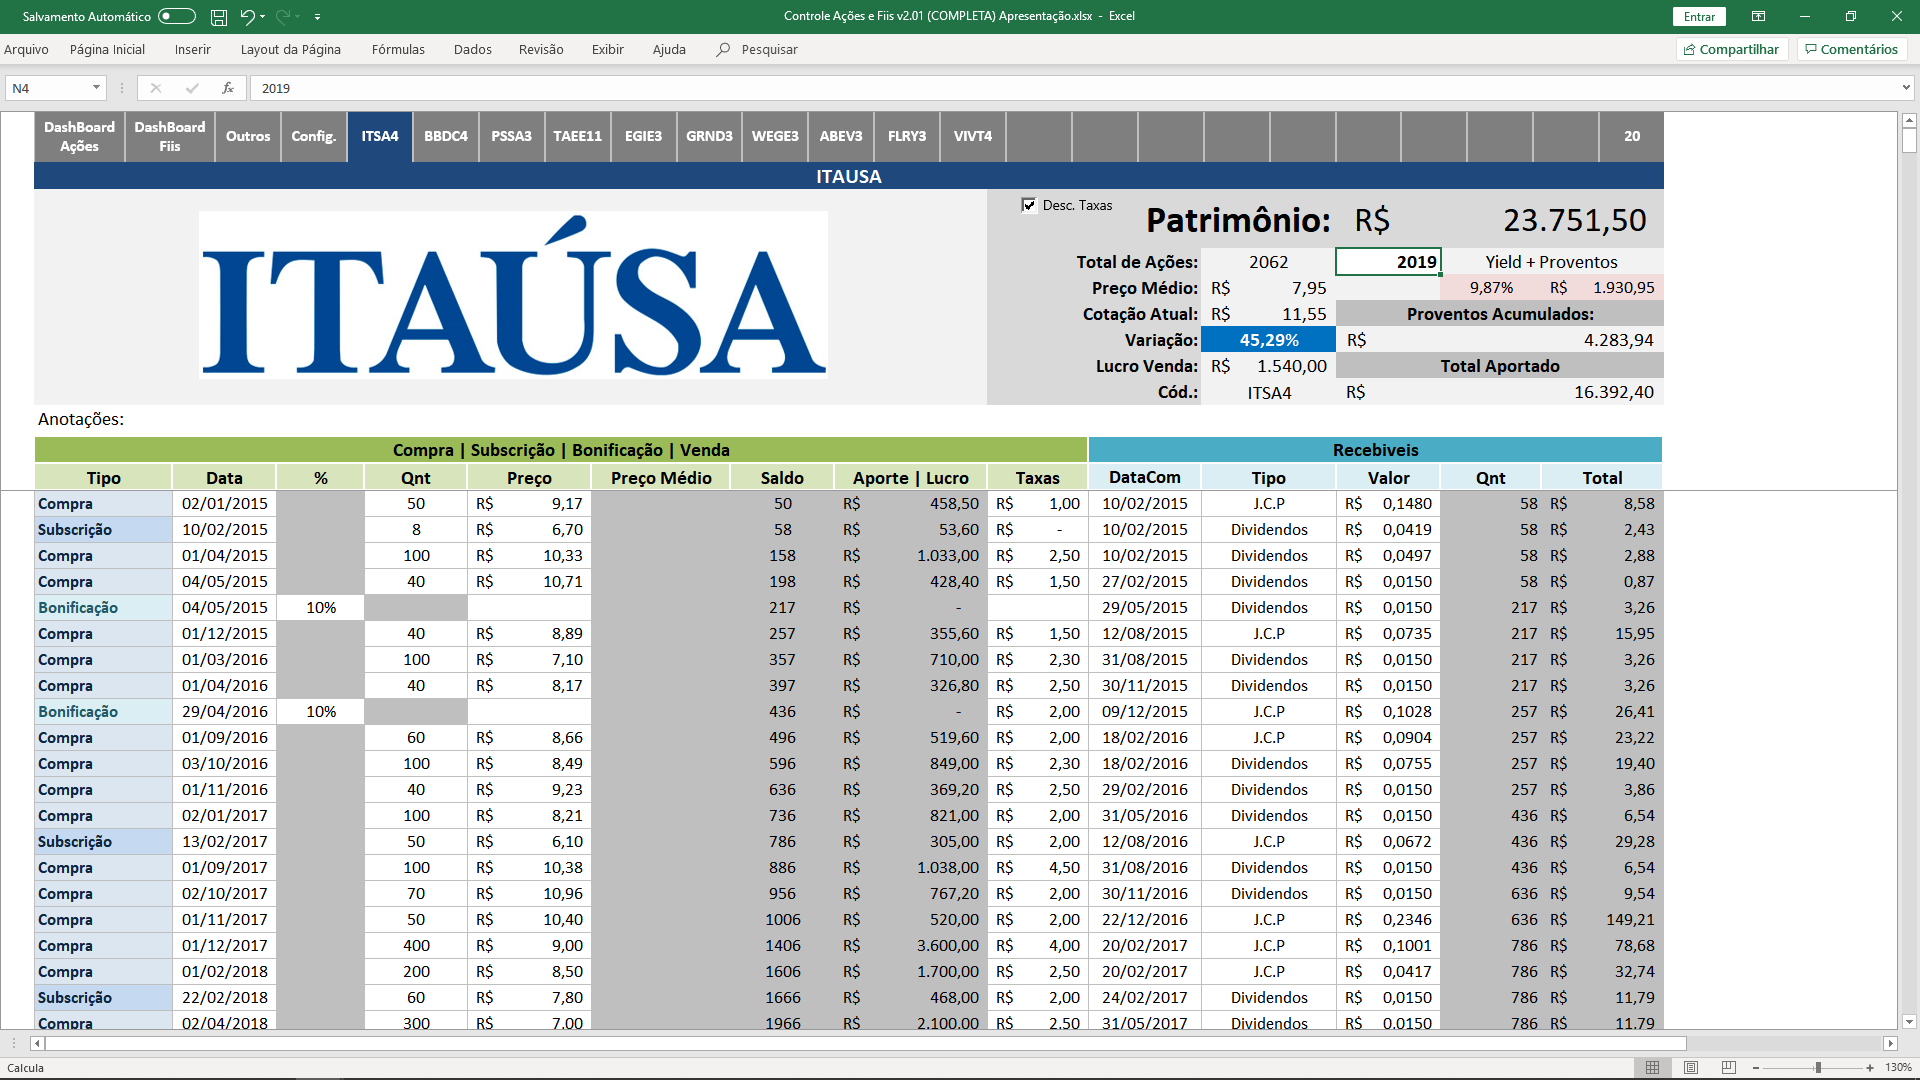This screenshot has width=1920, height=1080.
Task: Switch to the Fórmulas tab
Action: pos(398,49)
